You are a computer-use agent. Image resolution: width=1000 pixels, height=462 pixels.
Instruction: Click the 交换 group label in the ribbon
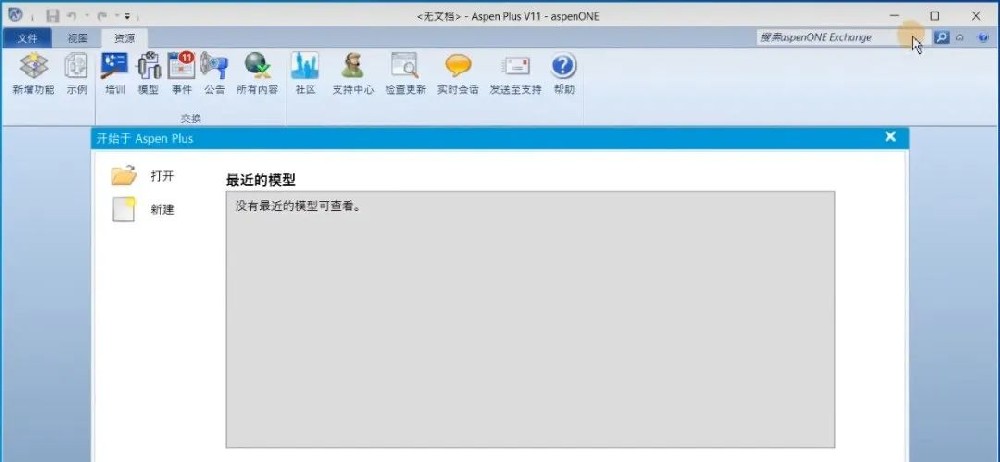(x=190, y=119)
